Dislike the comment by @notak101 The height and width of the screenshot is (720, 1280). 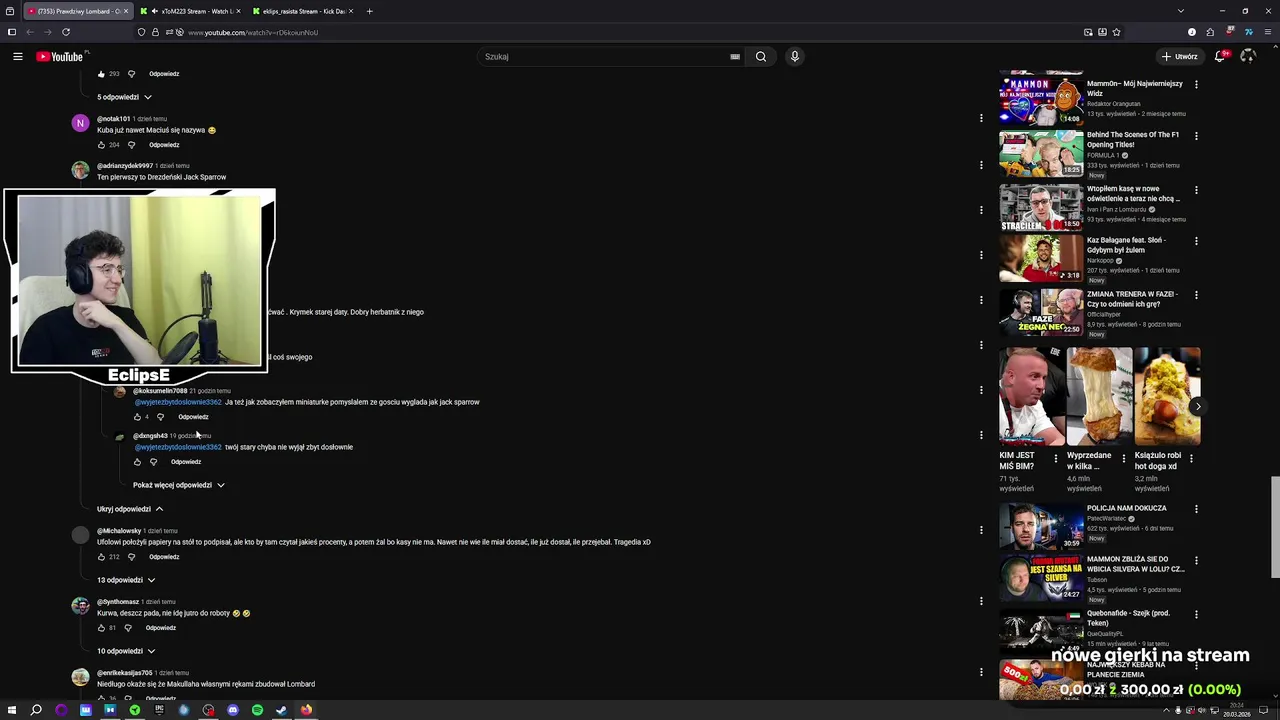click(131, 145)
